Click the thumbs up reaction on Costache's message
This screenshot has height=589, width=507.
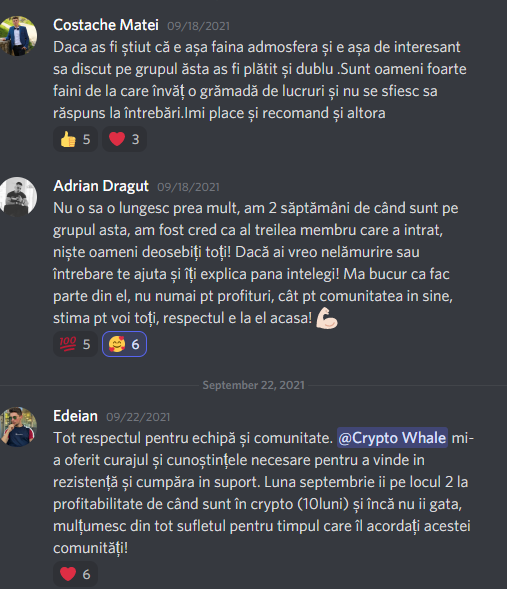click(x=75, y=139)
